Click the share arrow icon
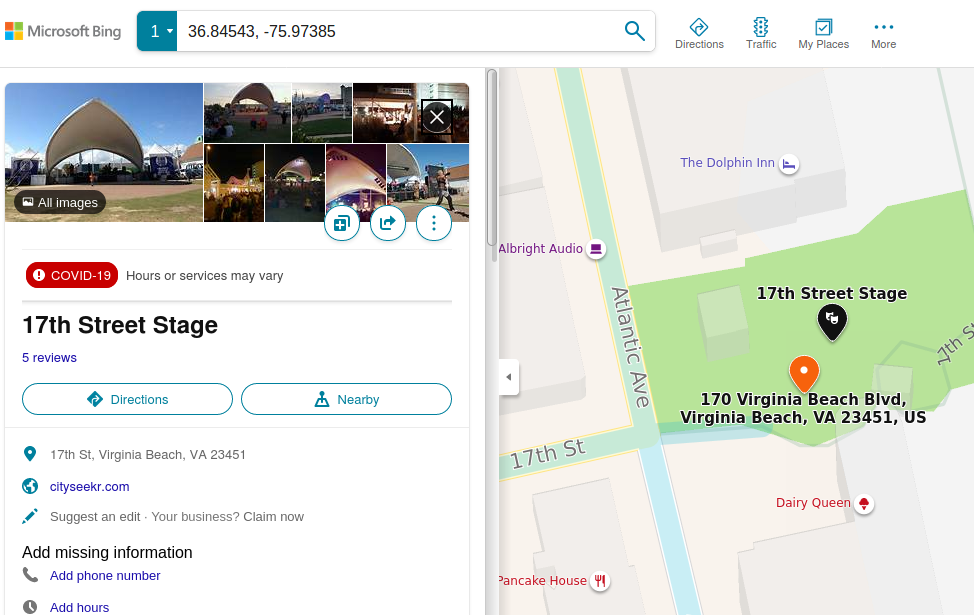974x615 pixels. (x=388, y=223)
